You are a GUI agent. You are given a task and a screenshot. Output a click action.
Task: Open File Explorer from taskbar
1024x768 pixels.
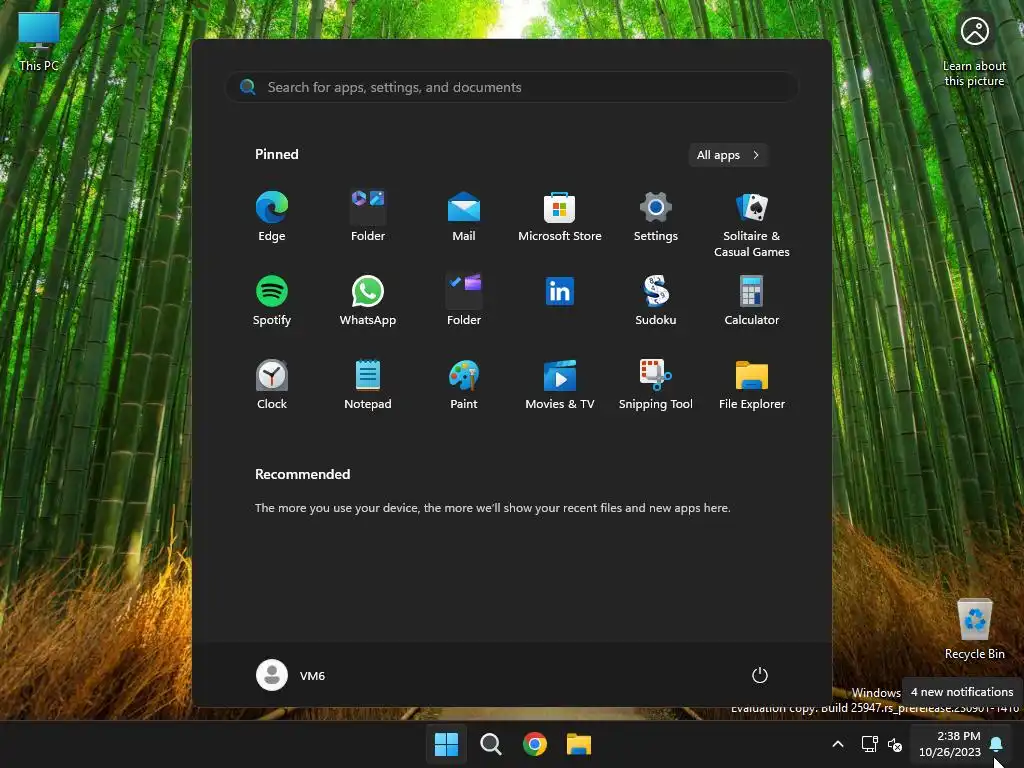(579, 744)
